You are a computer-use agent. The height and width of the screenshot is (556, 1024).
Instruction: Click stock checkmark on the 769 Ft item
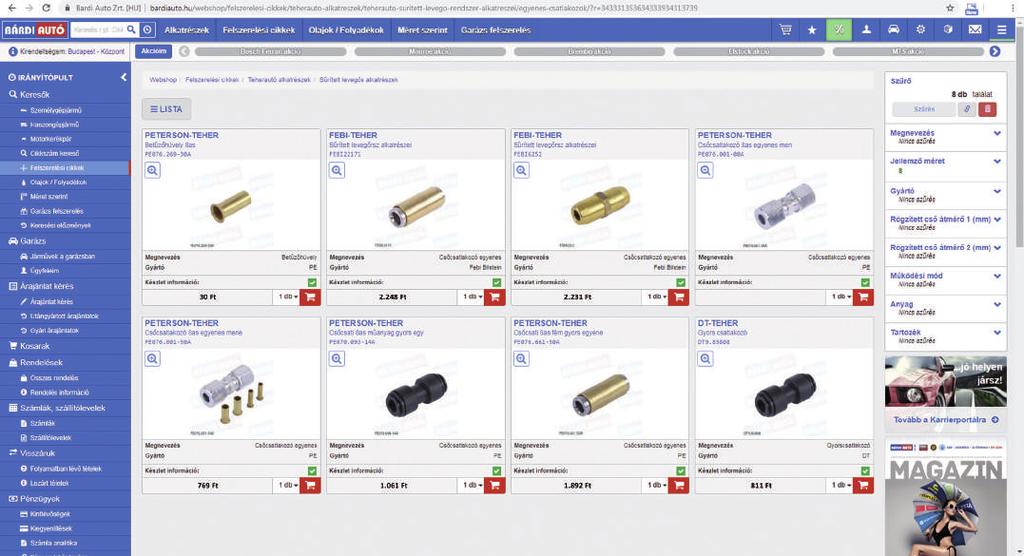[x=312, y=471]
